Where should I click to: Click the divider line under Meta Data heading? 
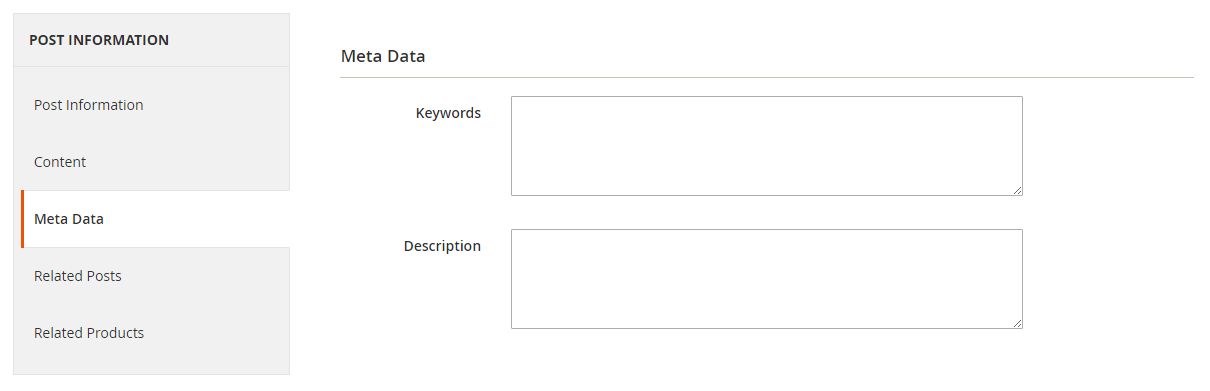[x=767, y=77]
